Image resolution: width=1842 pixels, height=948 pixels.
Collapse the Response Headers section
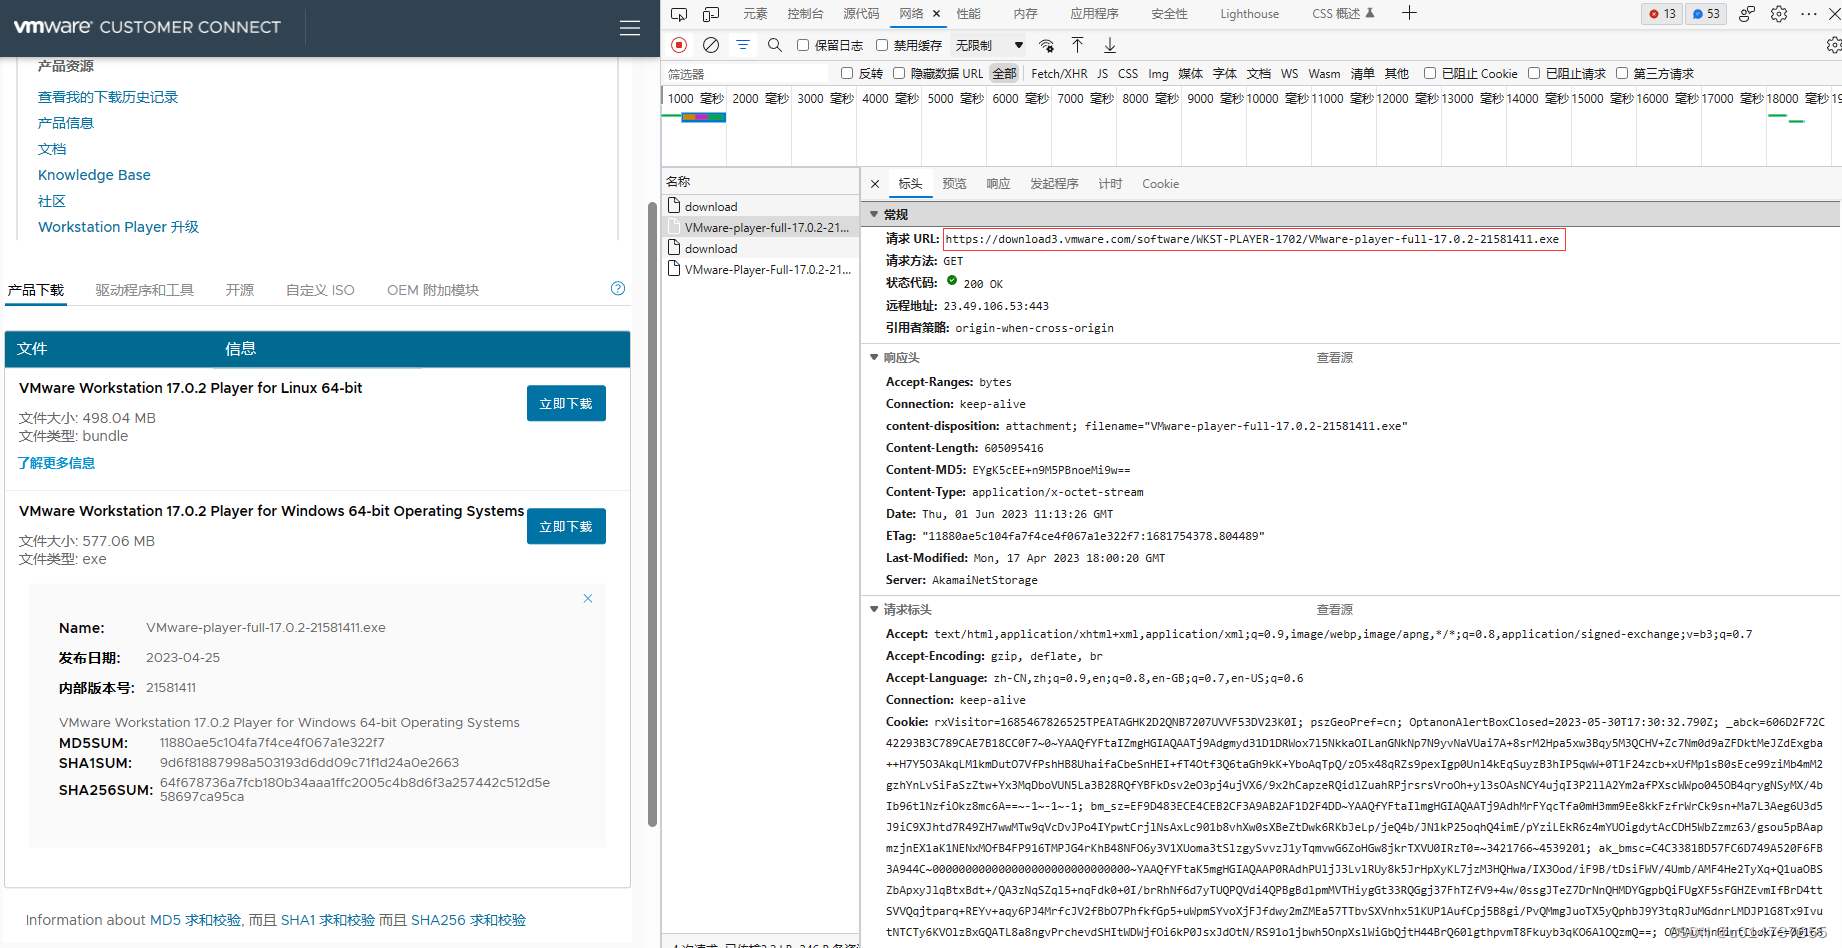point(874,357)
